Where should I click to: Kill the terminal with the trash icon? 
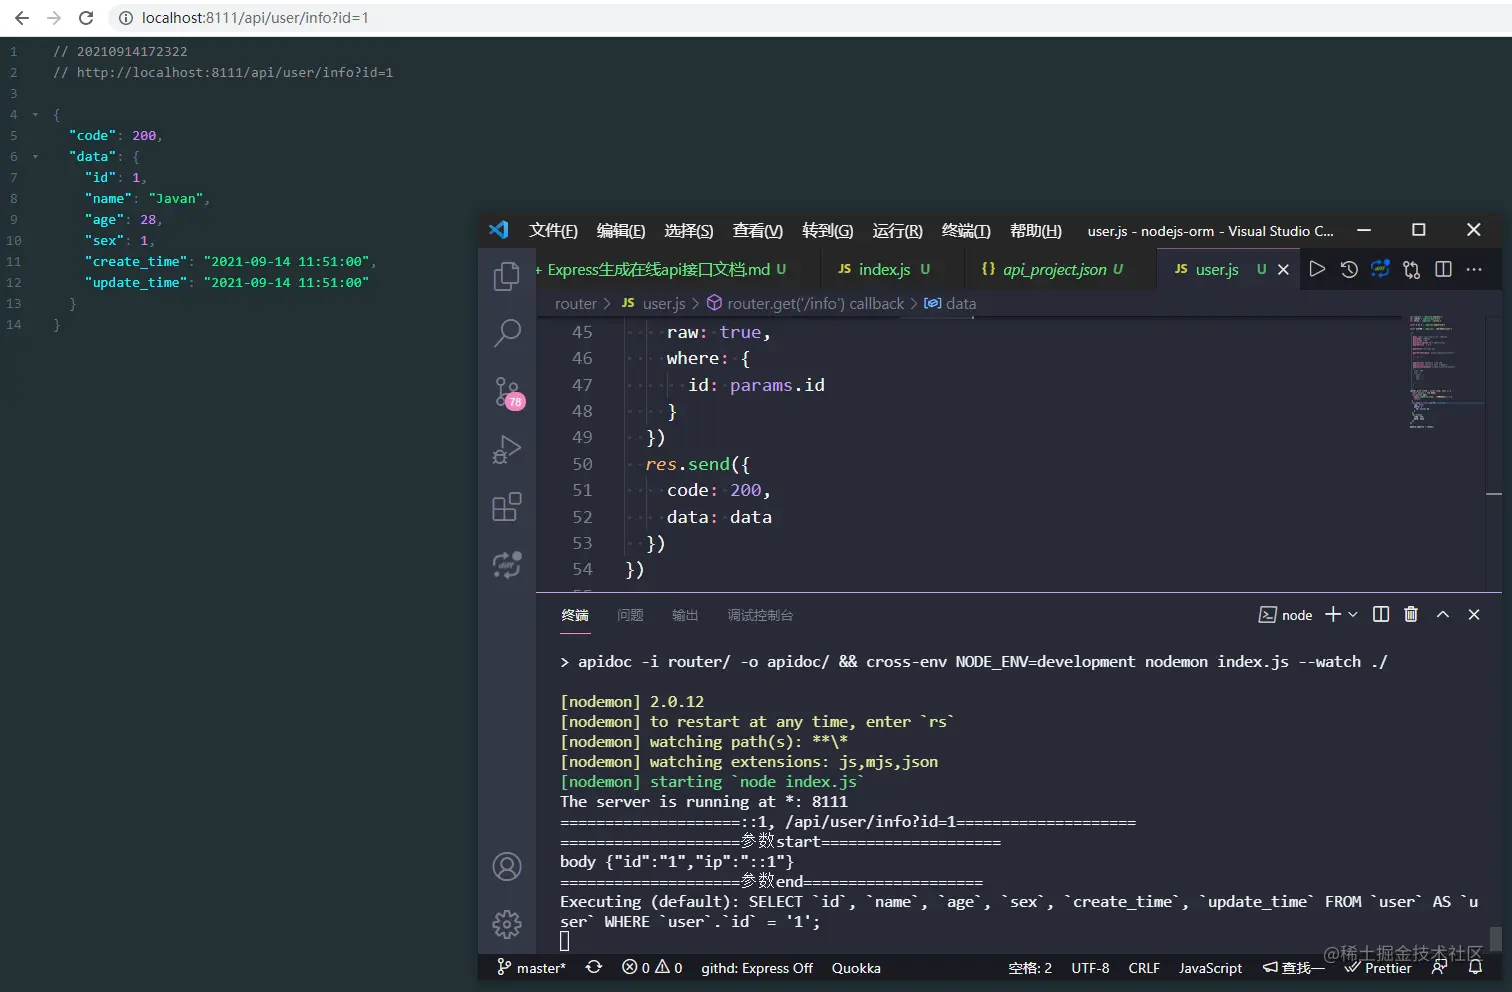click(1411, 614)
